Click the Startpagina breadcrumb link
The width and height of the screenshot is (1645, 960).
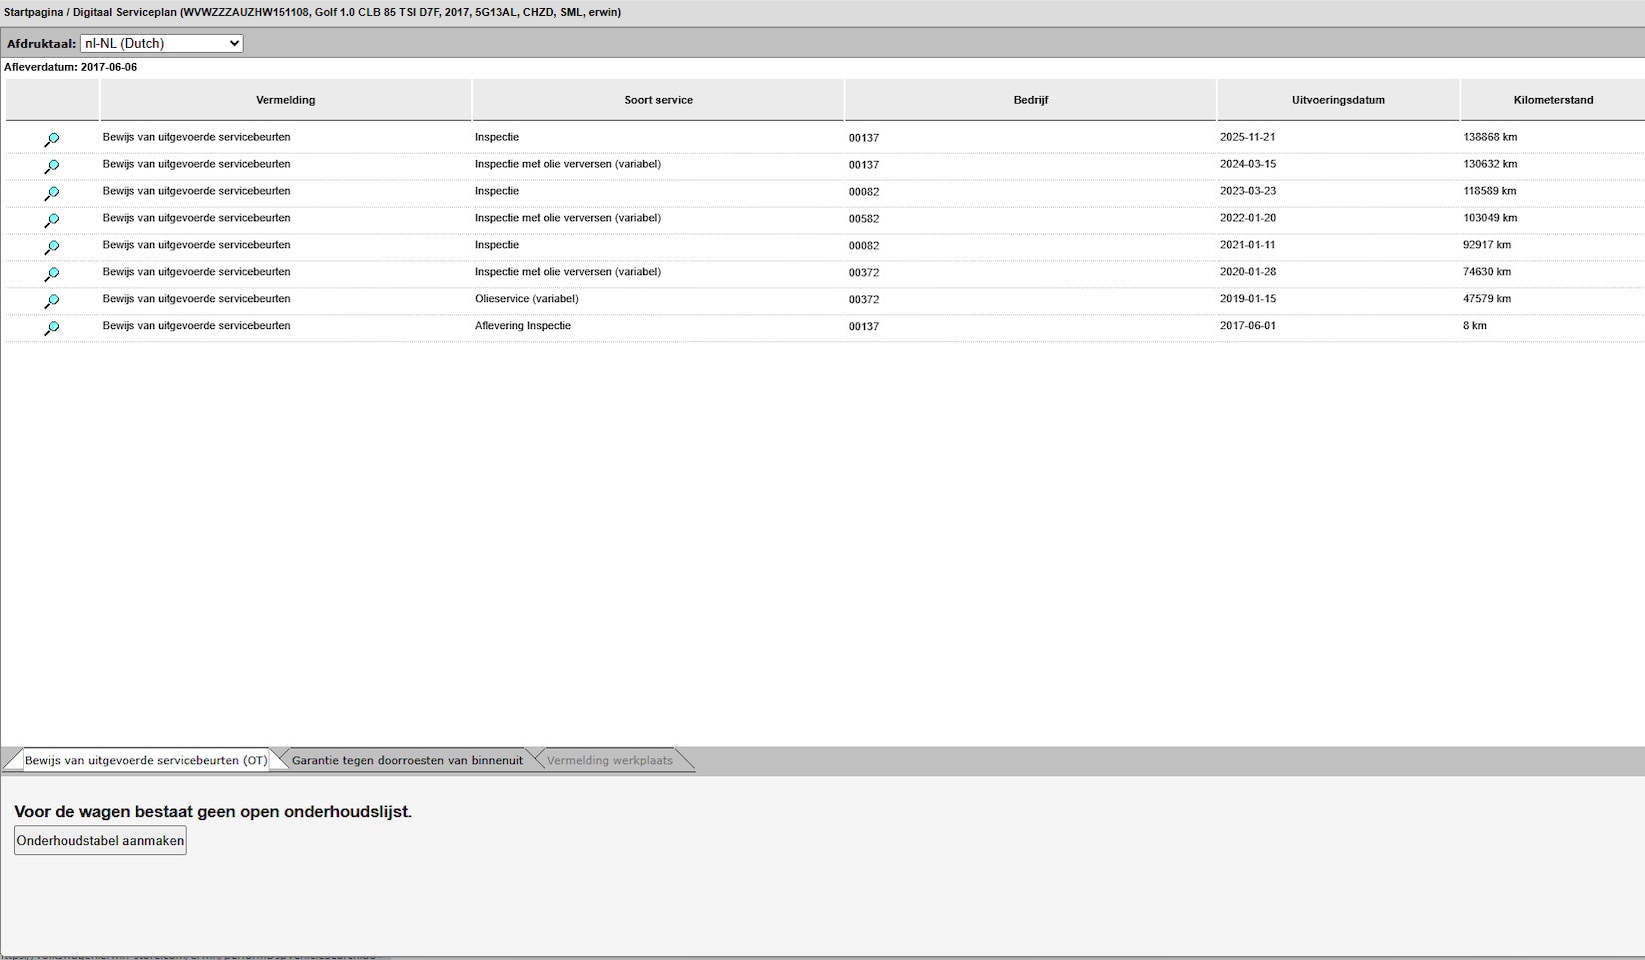point(33,12)
